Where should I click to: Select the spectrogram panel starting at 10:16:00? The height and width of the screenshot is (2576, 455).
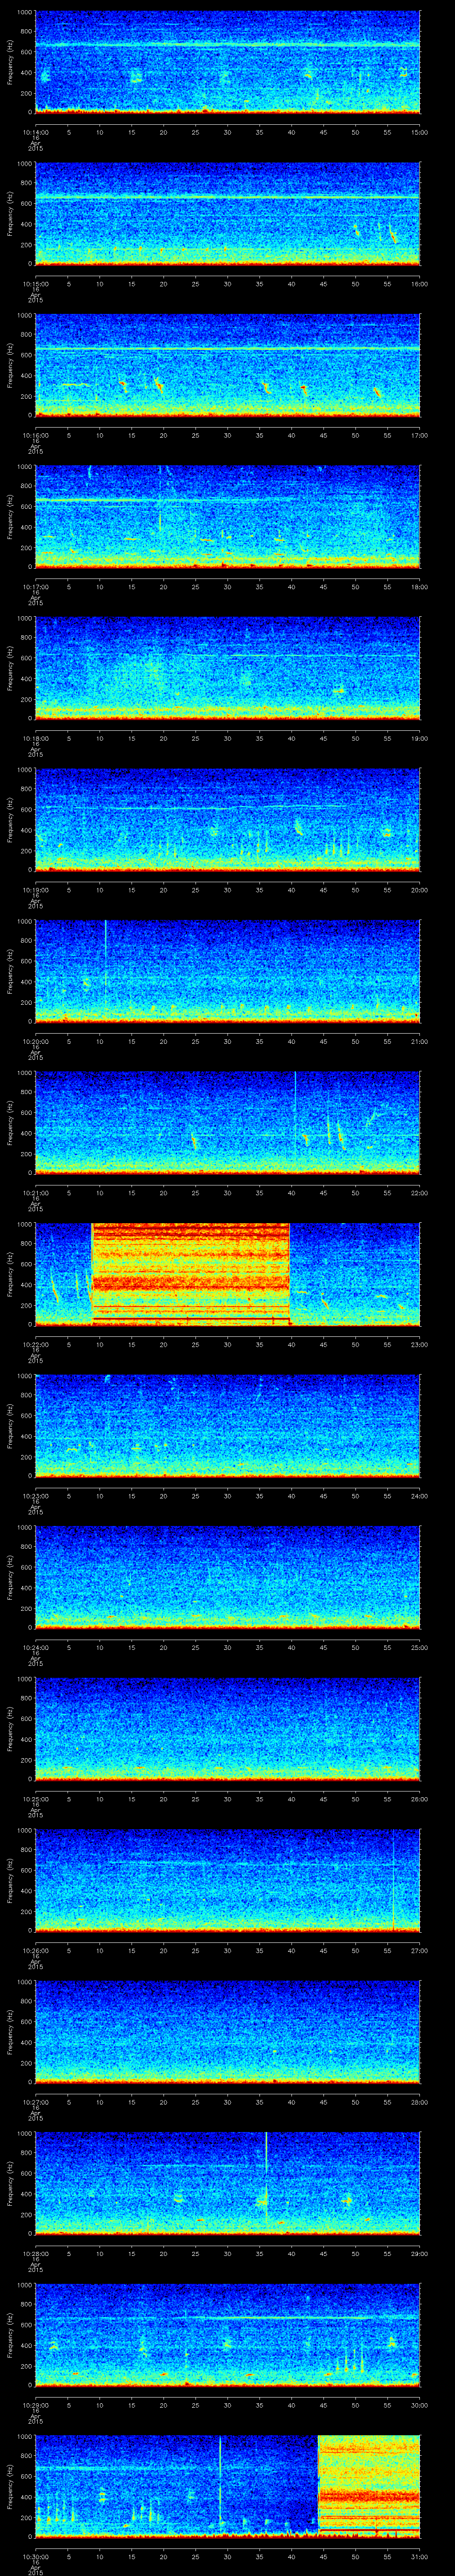(x=227, y=365)
